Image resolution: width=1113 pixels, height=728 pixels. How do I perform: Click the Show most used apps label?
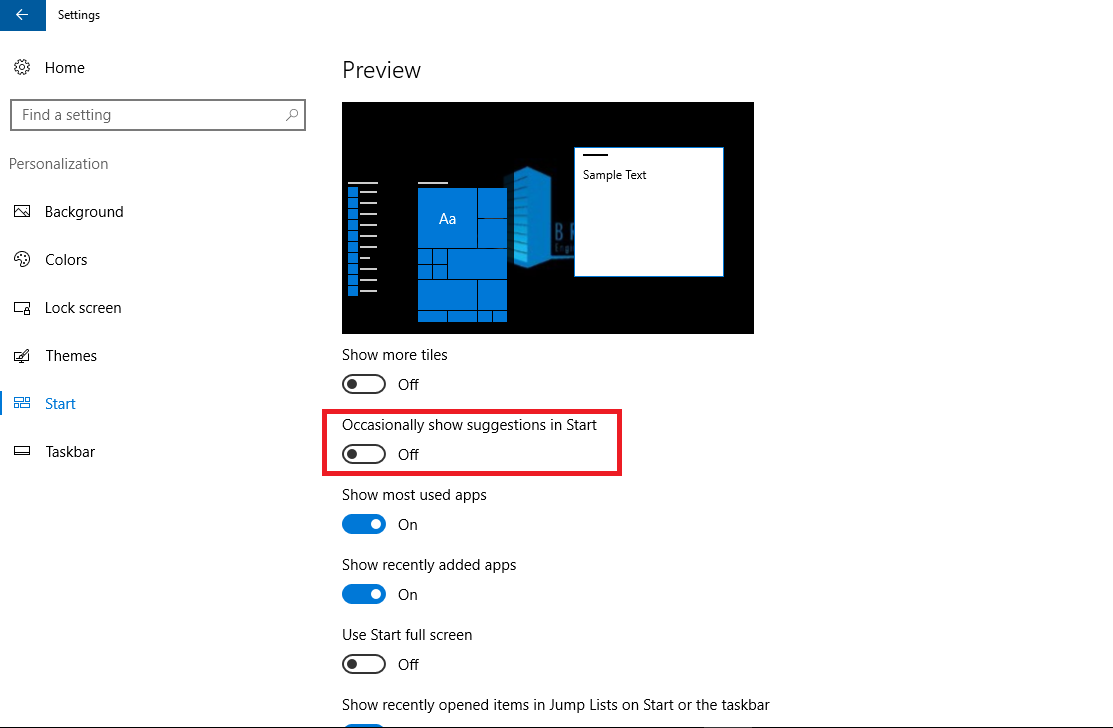click(414, 495)
